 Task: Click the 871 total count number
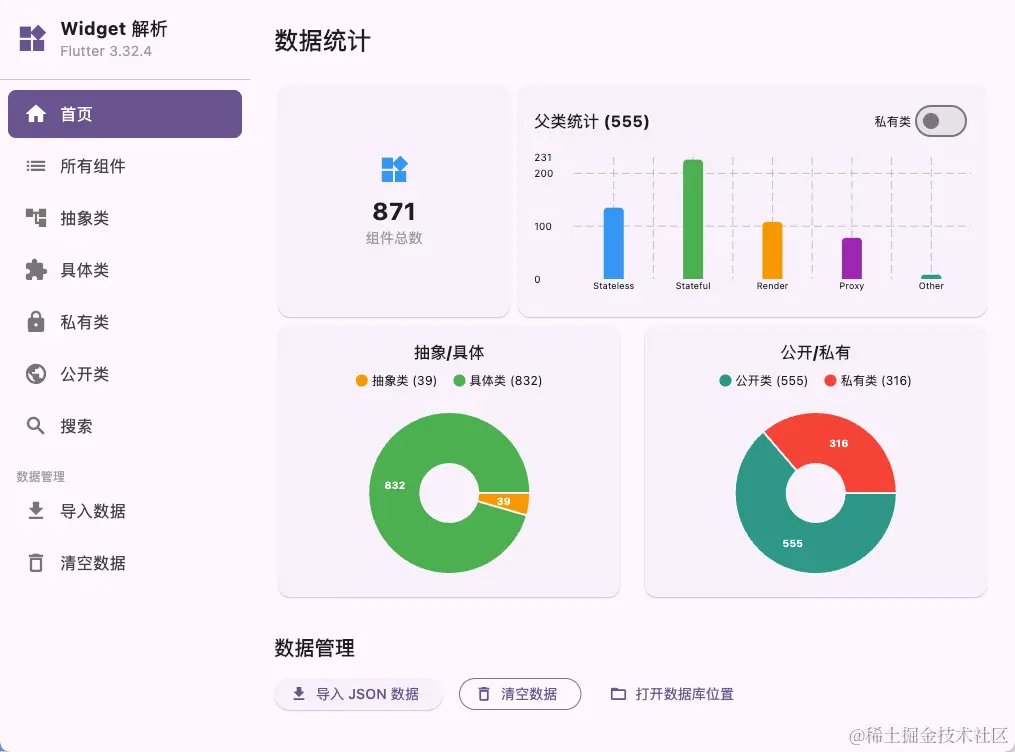(394, 212)
